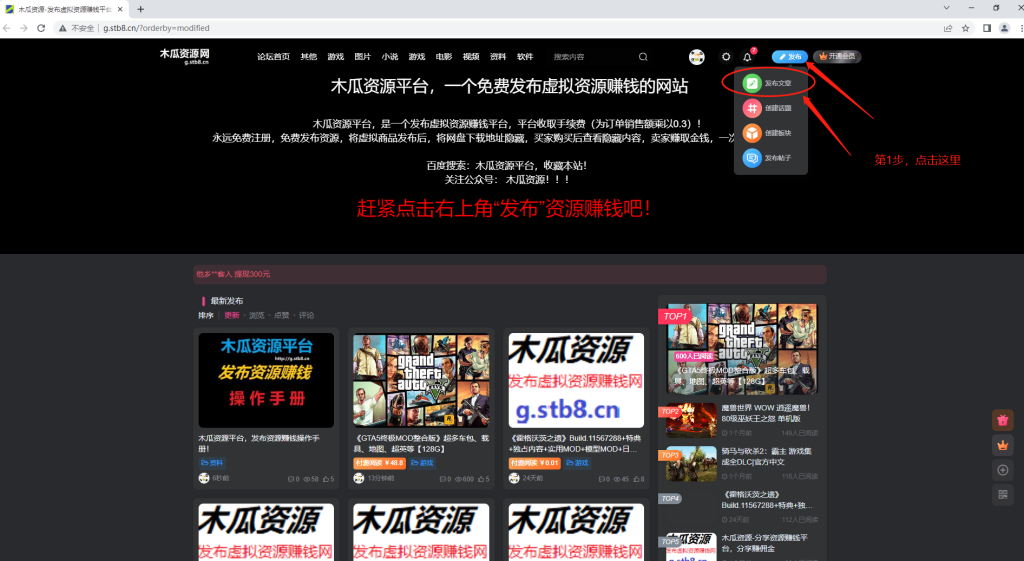Go to 论坛首页 in the navigation bar
Screen dimensions: 1024x561
[x=273, y=57]
